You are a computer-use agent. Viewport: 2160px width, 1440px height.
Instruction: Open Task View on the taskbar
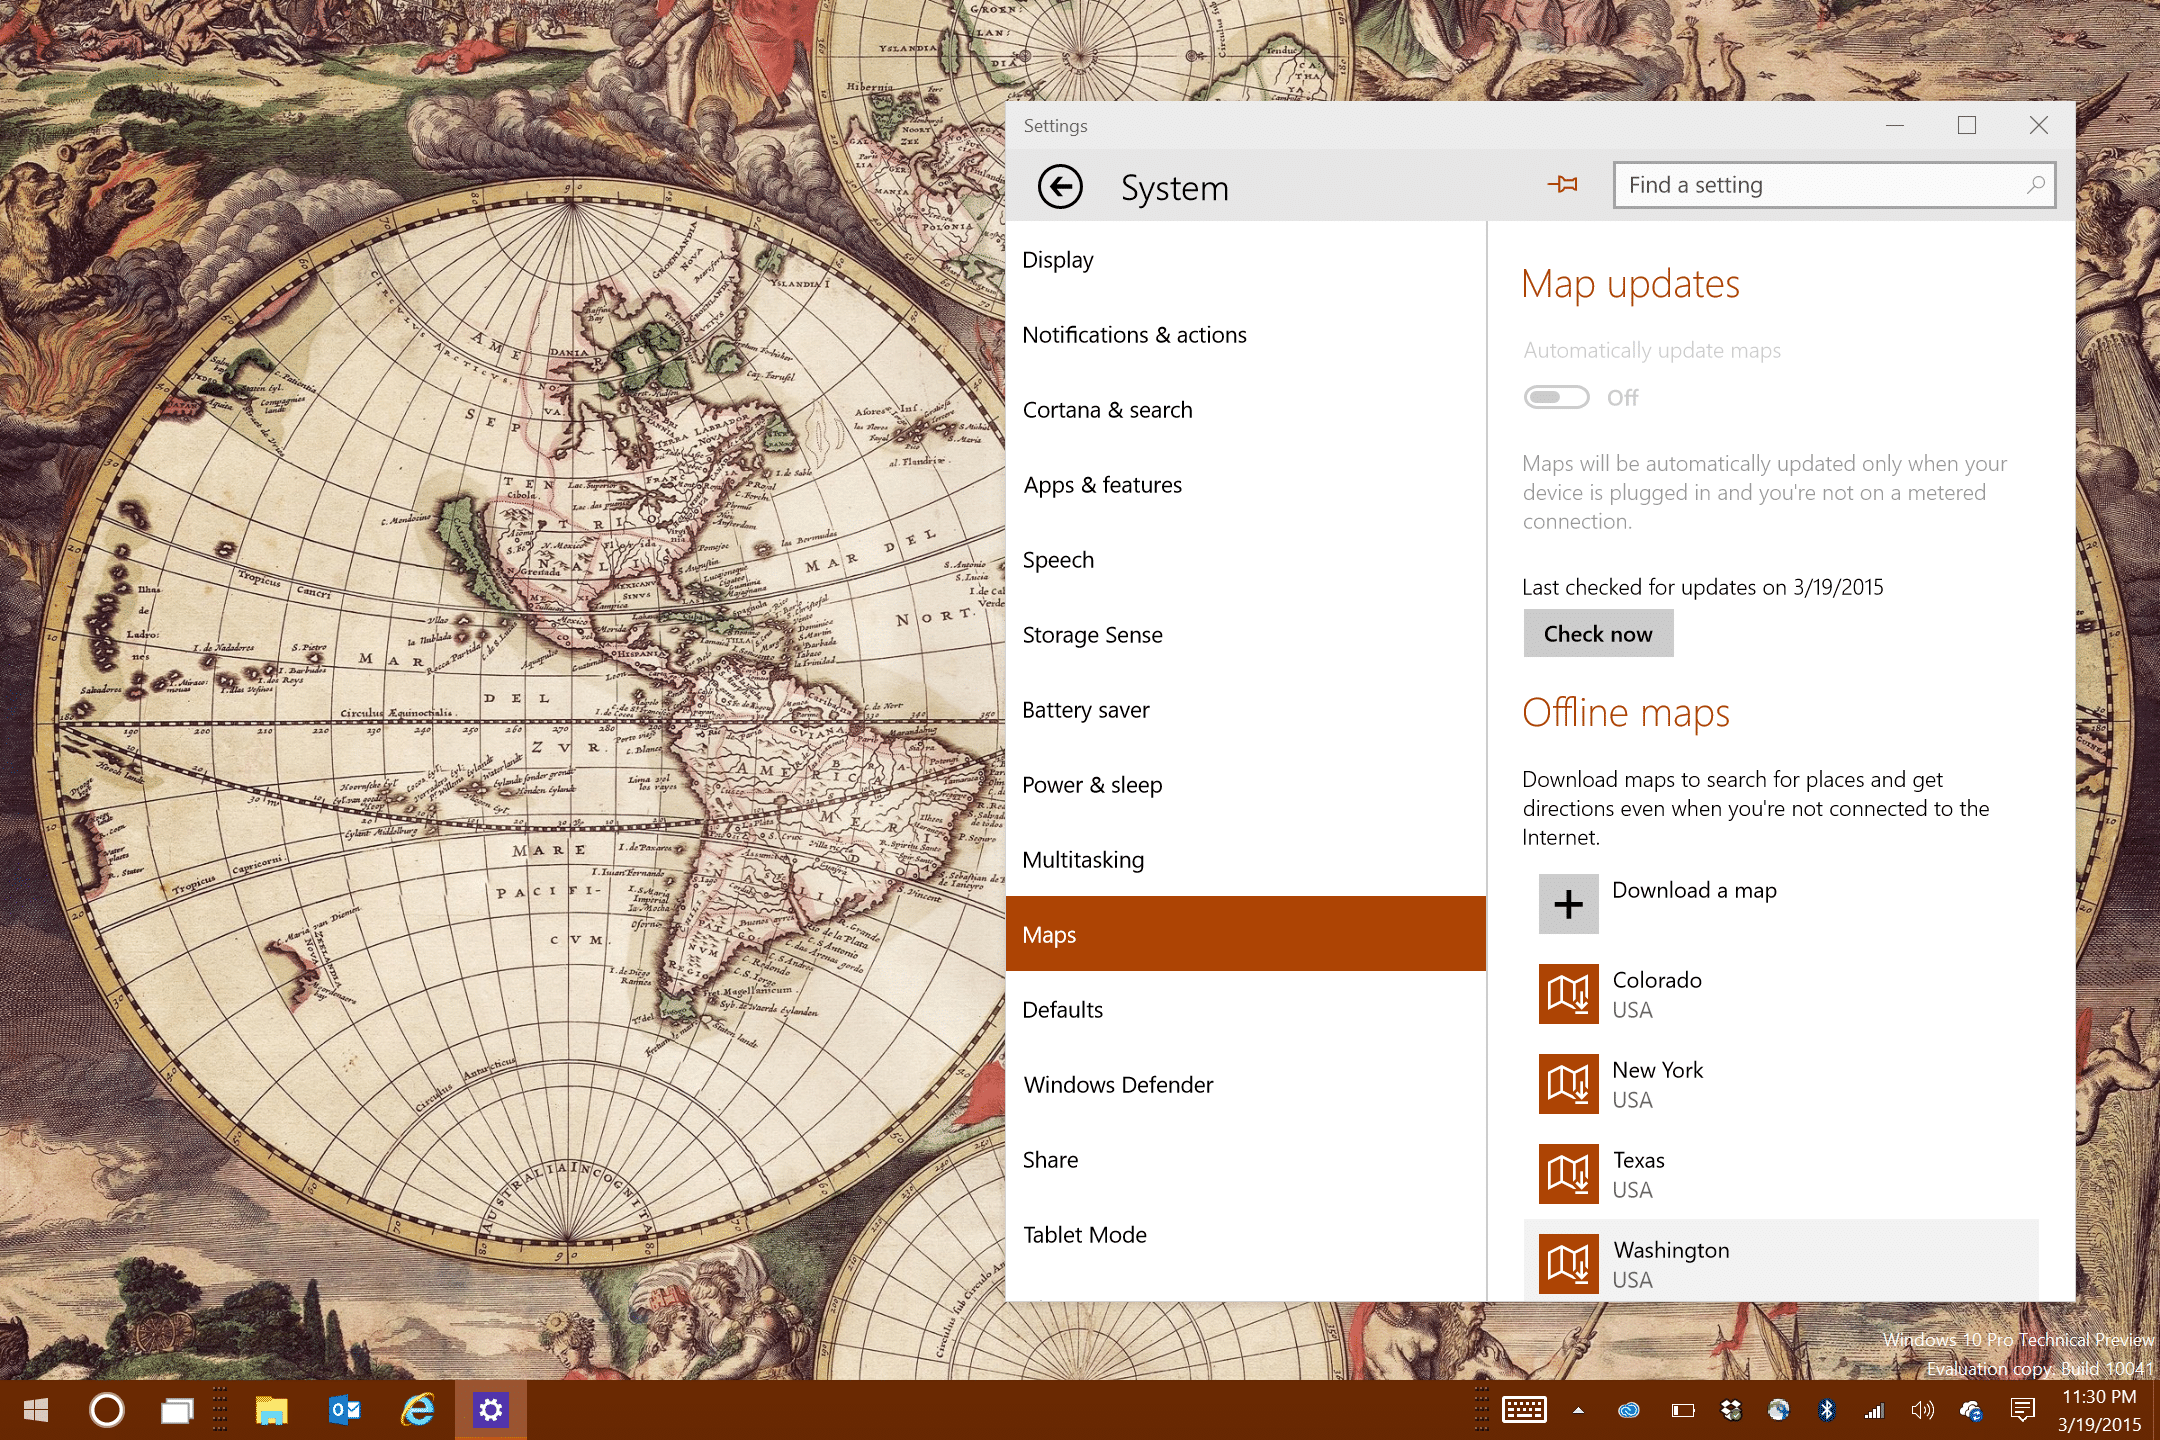coord(178,1410)
